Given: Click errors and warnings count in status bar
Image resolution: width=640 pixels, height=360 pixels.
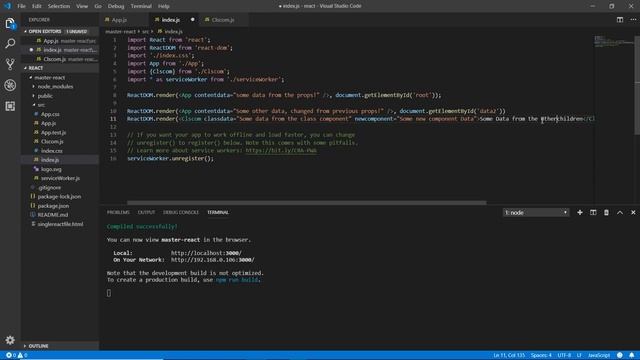Looking at the screenshot, I should (16, 356).
